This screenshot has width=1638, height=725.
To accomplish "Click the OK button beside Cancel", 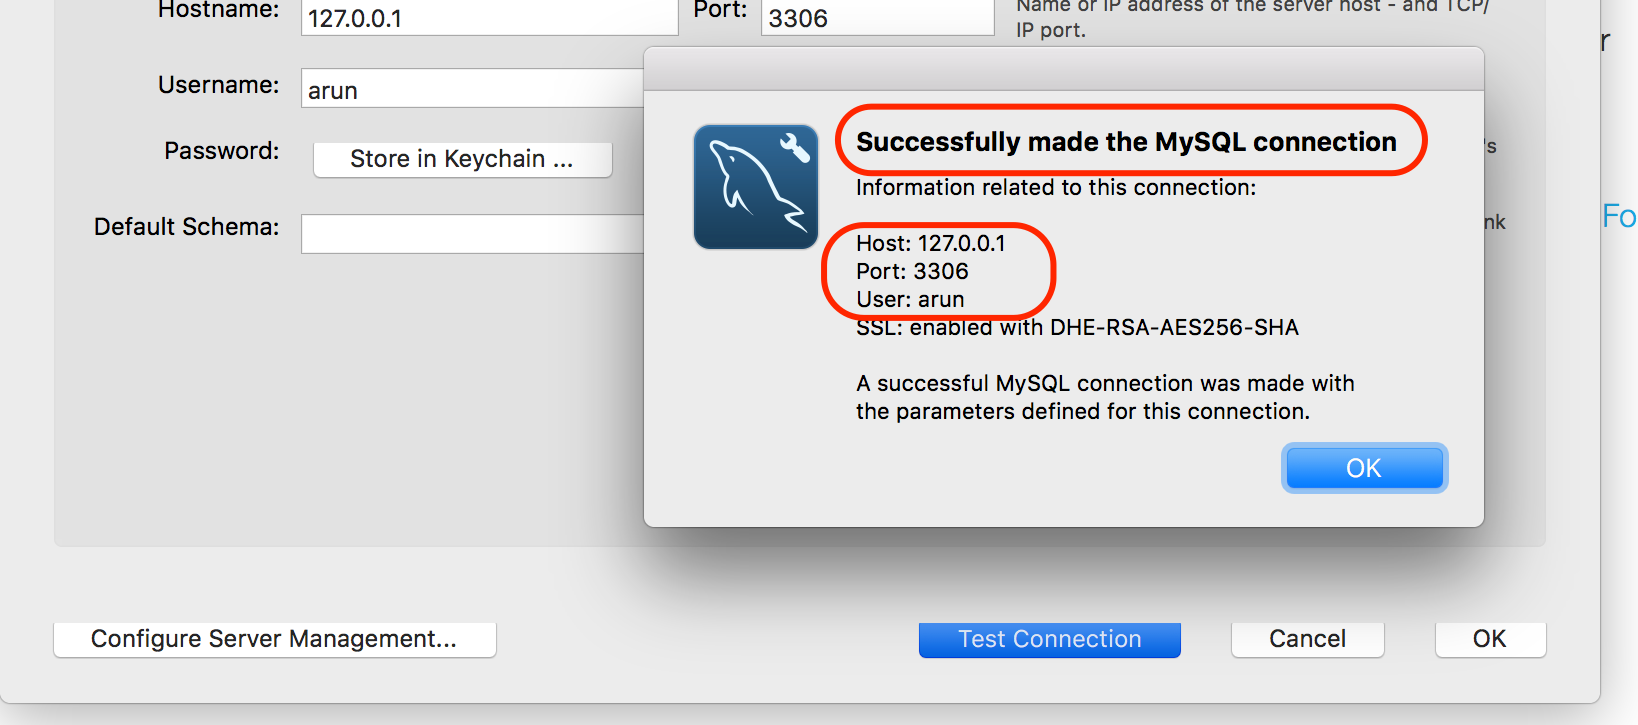I will (x=1489, y=639).
